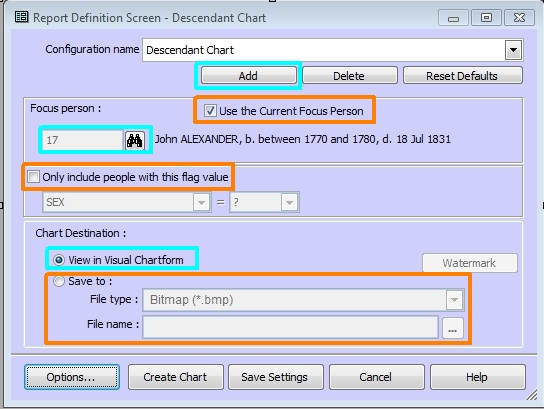The width and height of the screenshot is (544, 409).
Task: Click the binoculars find-person icon
Action: point(135,140)
